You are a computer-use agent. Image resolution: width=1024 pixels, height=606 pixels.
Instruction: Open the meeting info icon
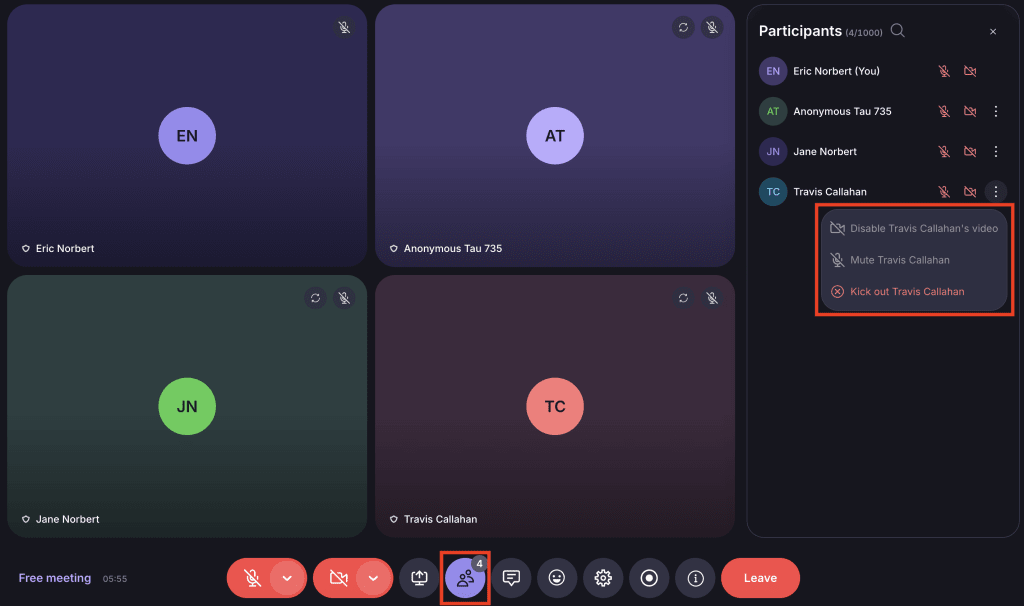pyautogui.click(x=695, y=578)
